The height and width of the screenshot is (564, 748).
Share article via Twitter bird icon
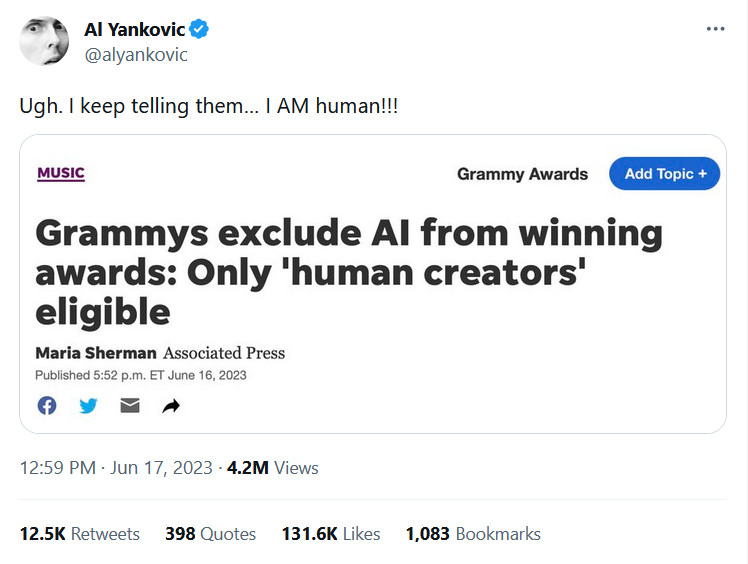tap(88, 405)
